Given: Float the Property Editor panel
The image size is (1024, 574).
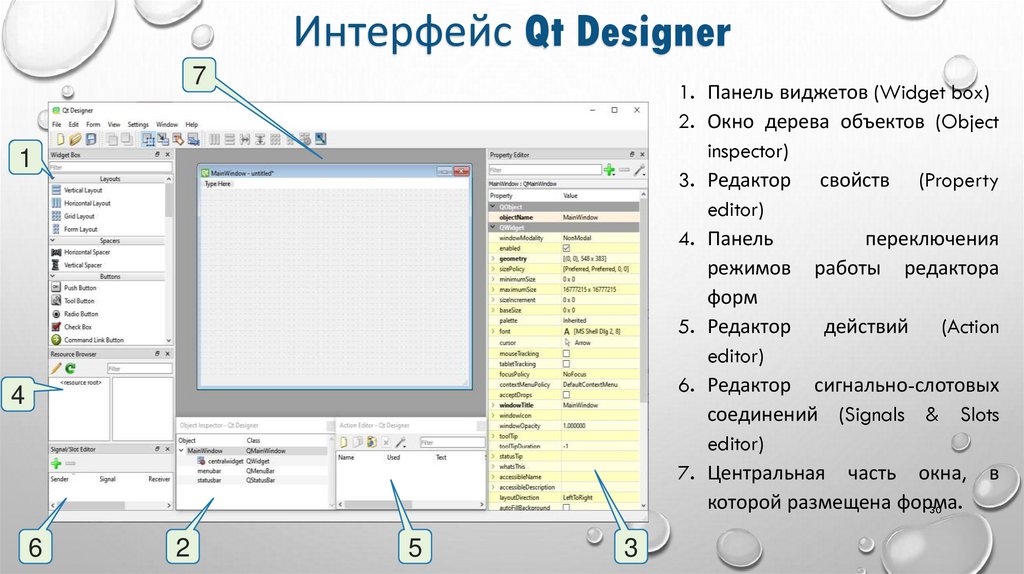Looking at the screenshot, I should [632, 155].
